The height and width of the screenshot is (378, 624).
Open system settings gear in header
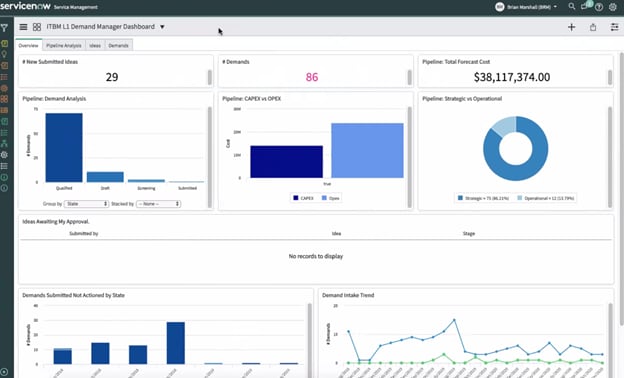613,7
